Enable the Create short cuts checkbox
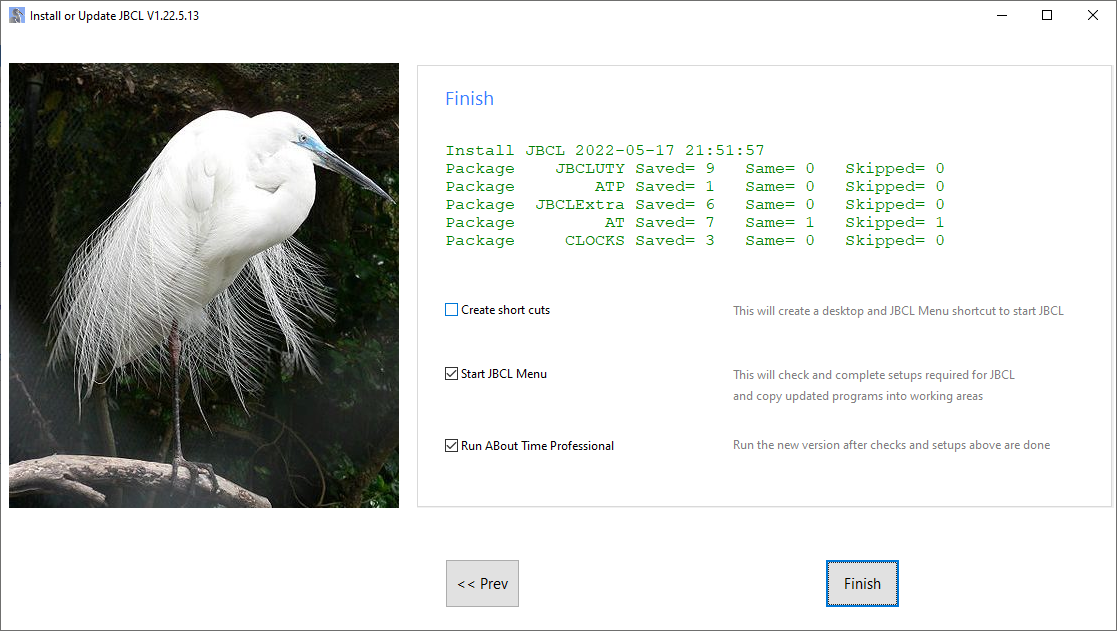Screen dimensions: 1117x631 click(452, 310)
